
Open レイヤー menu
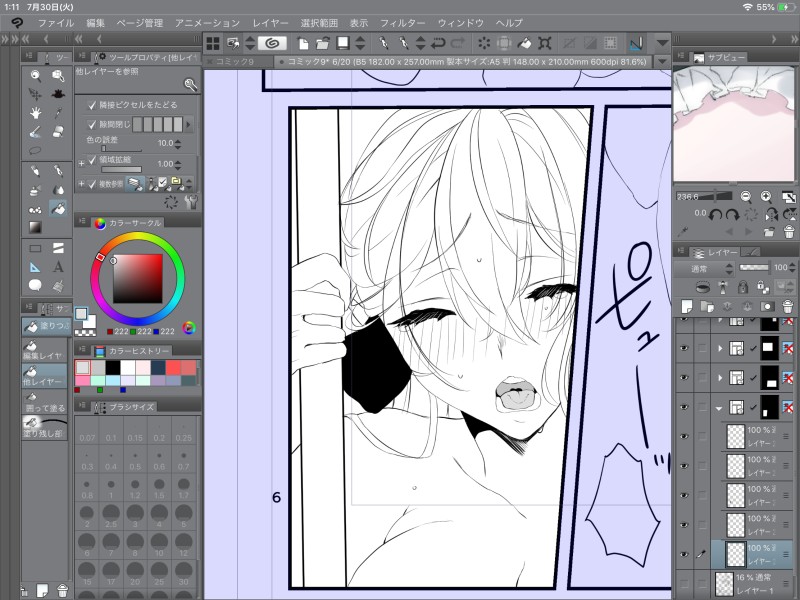coord(270,23)
